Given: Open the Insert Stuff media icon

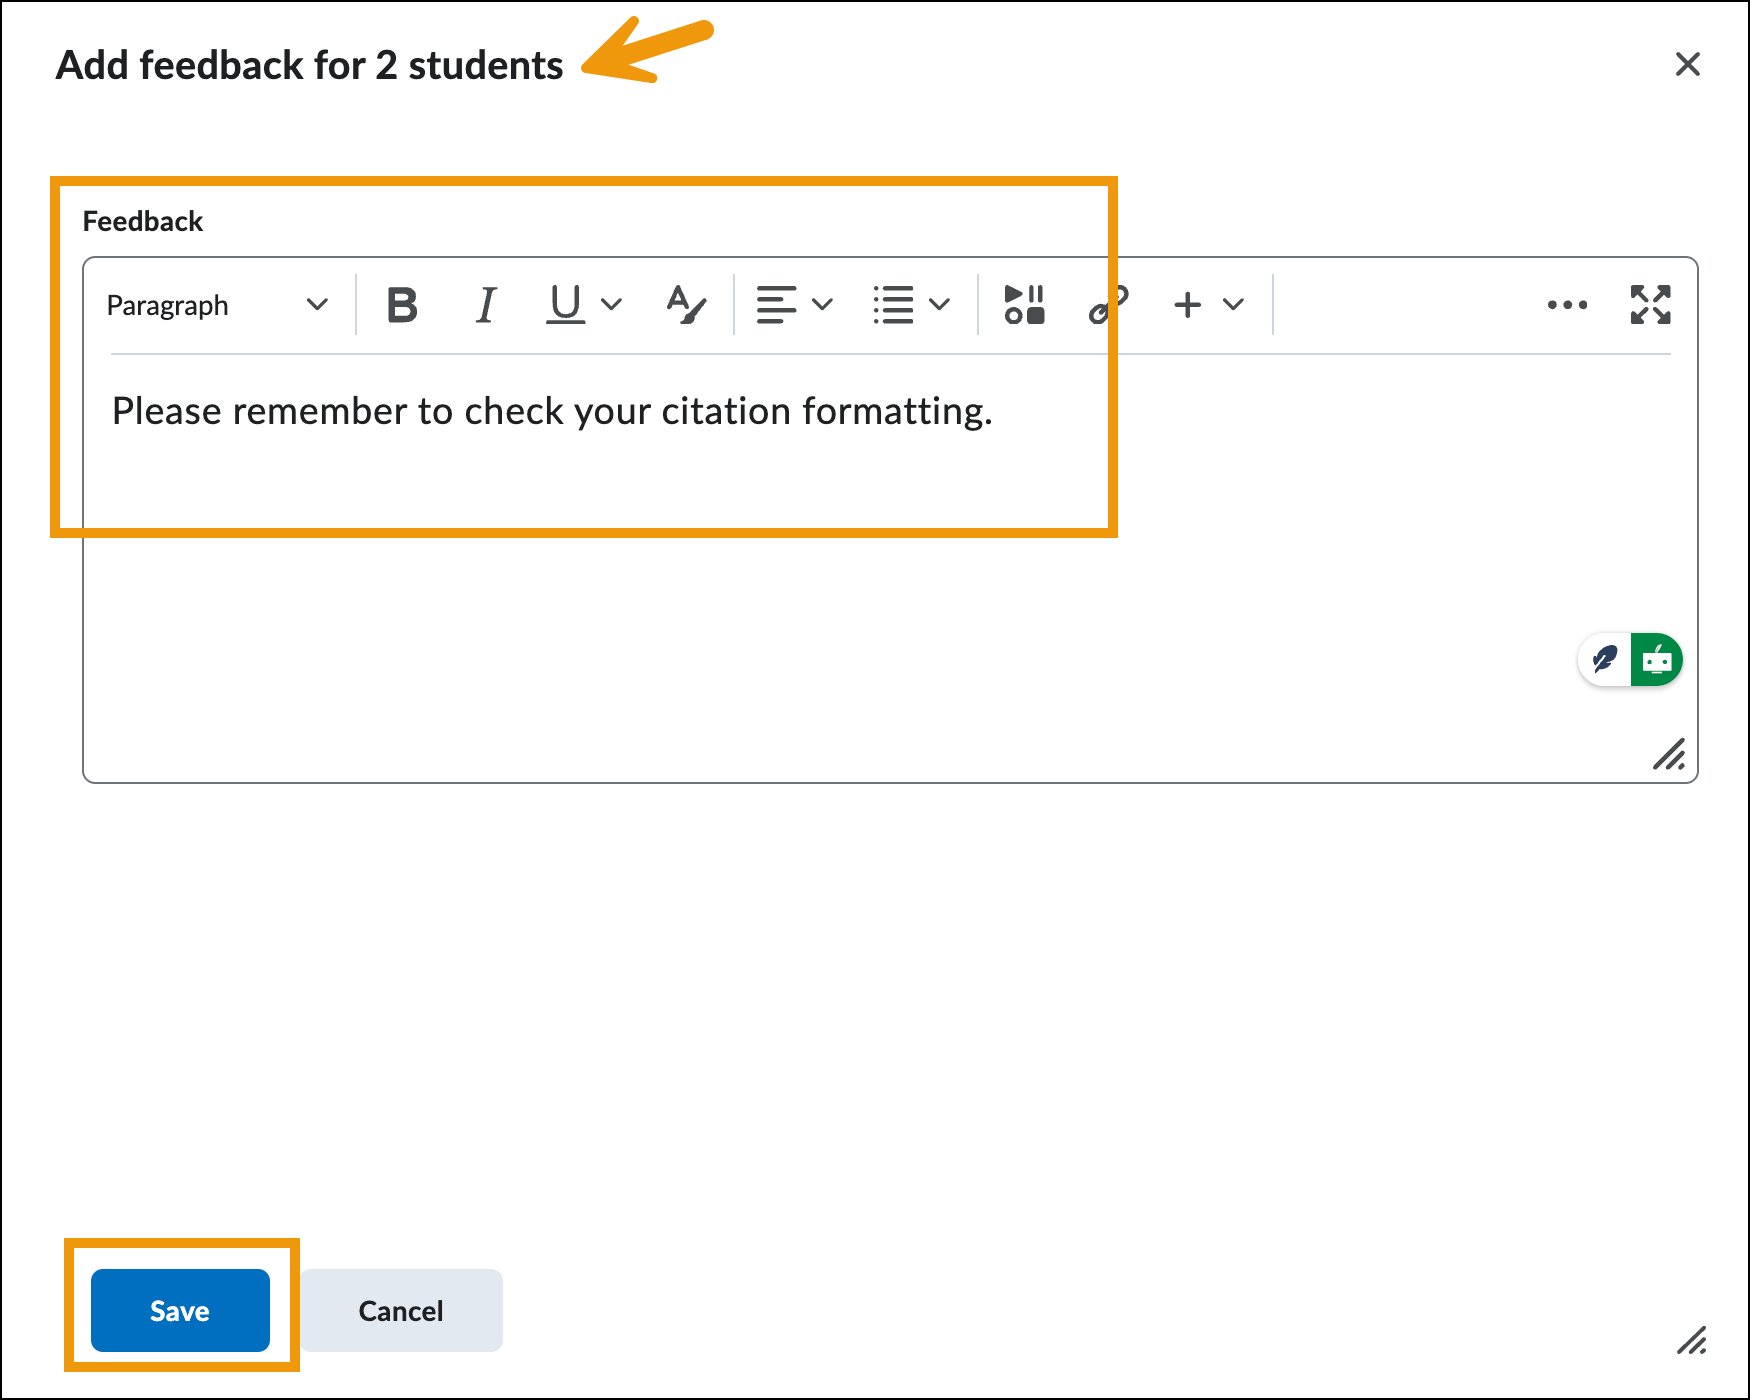Looking at the screenshot, I should point(1024,305).
